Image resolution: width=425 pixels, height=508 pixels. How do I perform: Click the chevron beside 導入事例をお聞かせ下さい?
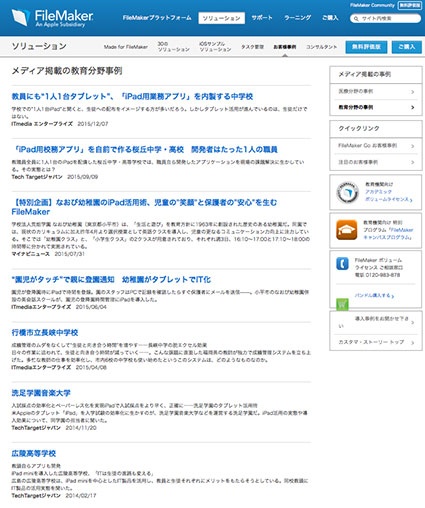413,322
